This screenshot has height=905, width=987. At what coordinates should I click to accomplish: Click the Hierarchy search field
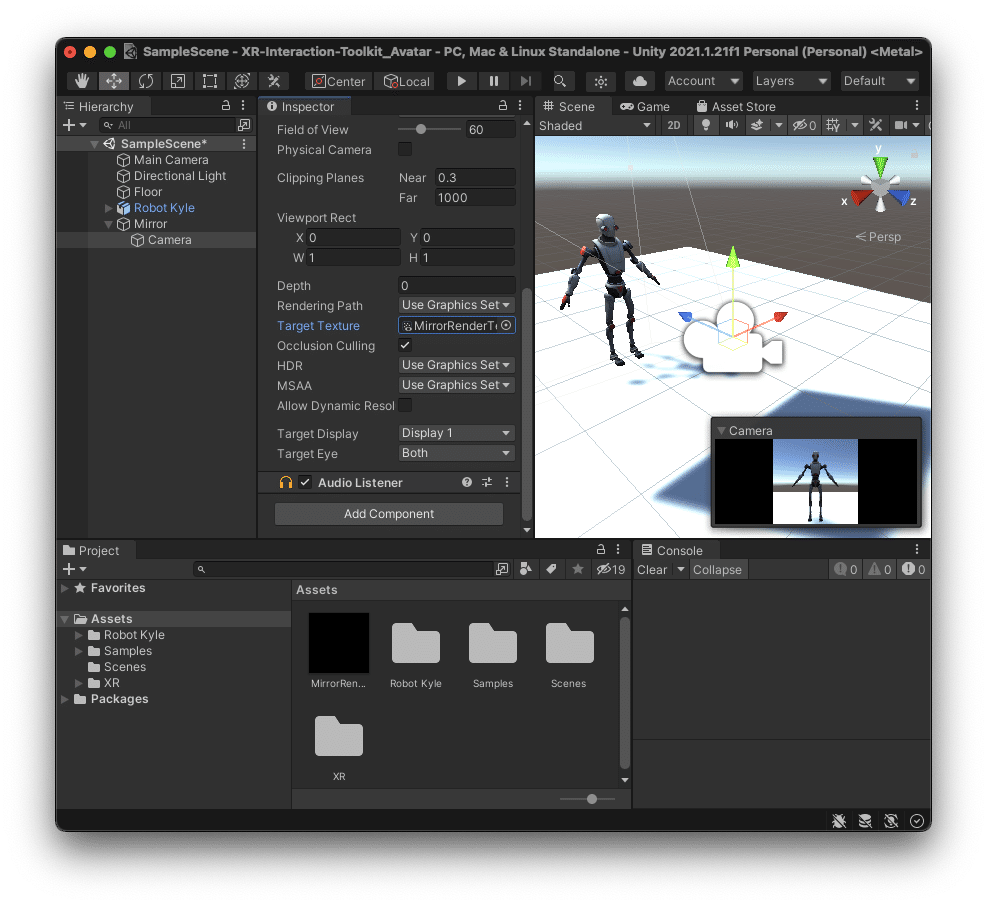[x=167, y=125]
